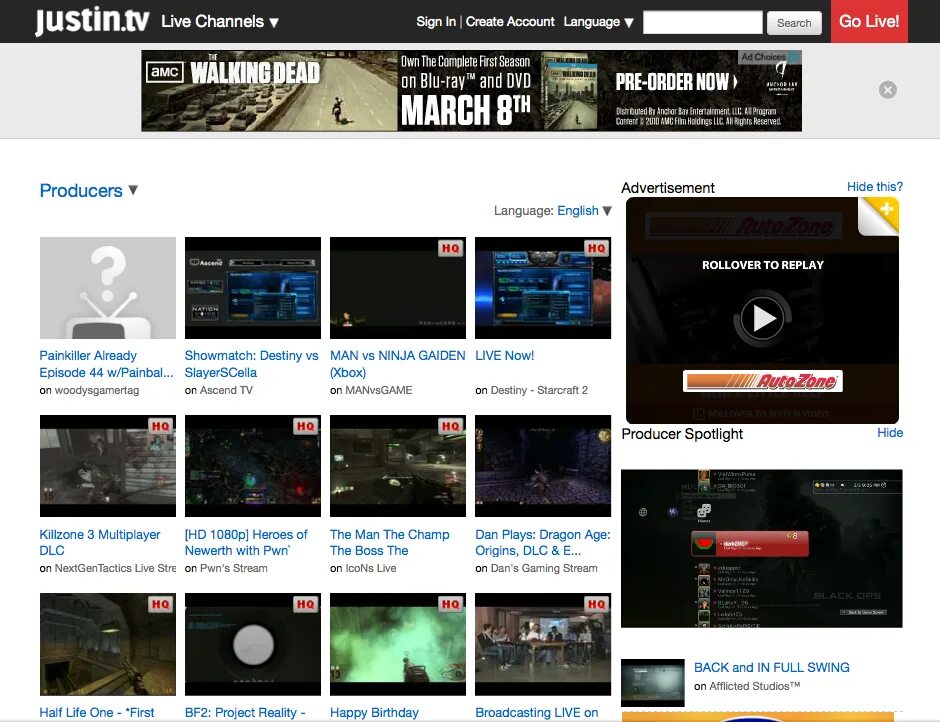Click the Ascend TV channel name
Image resolution: width=940 pixels, height=722 pixels.
tap(226, 390)
